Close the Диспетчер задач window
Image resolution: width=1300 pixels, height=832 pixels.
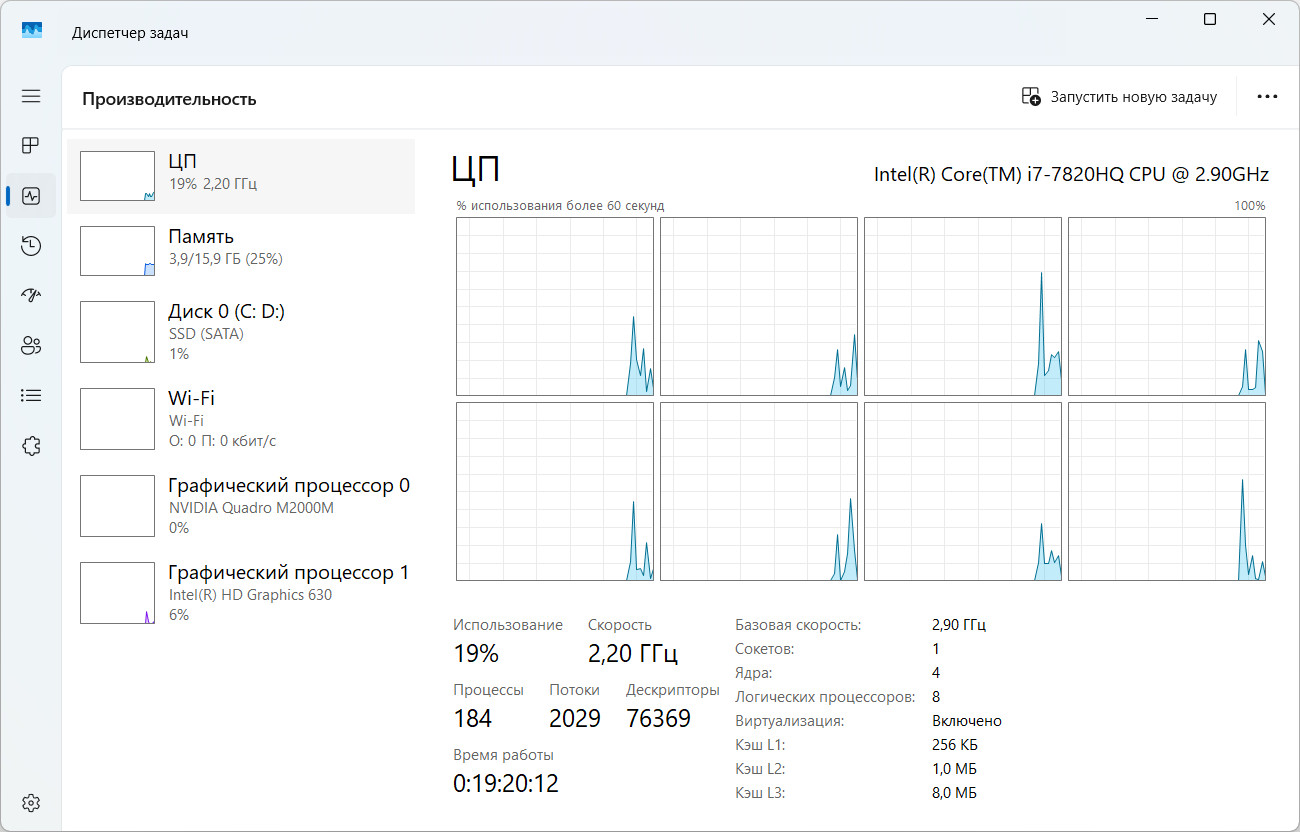coord(1269,19)
